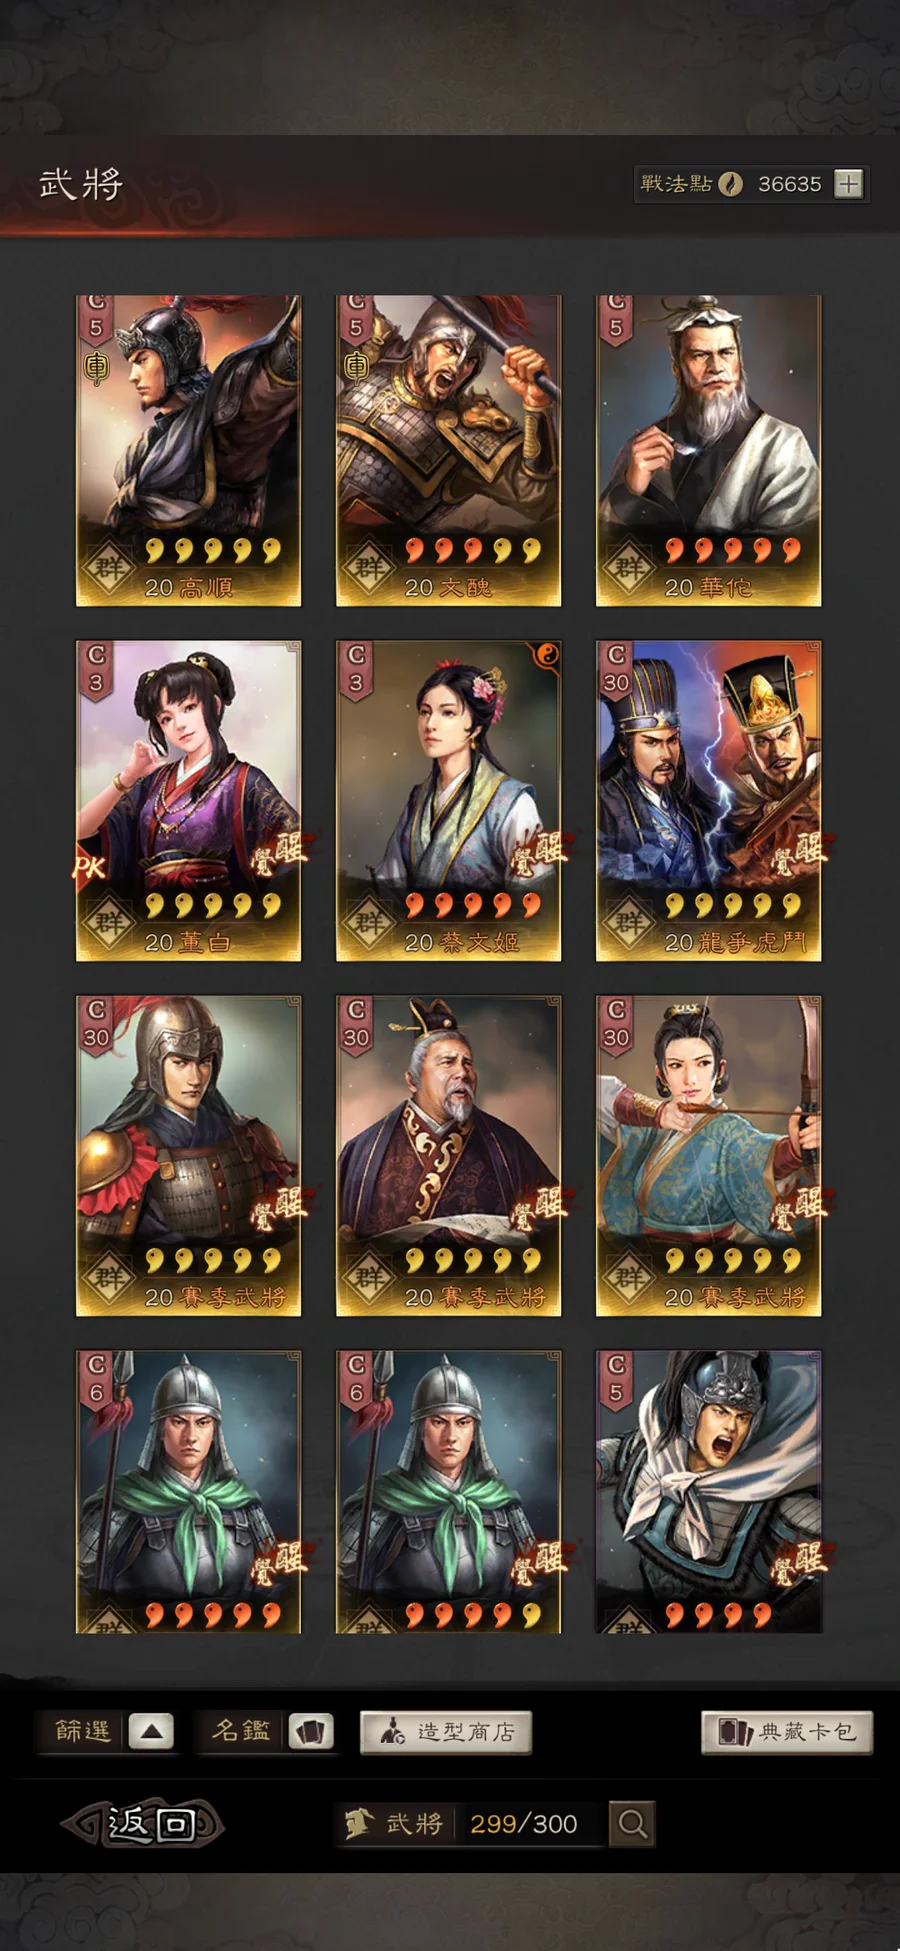Pick the red-plumed helmet 賽季武將 card

tap(188, 1156)
